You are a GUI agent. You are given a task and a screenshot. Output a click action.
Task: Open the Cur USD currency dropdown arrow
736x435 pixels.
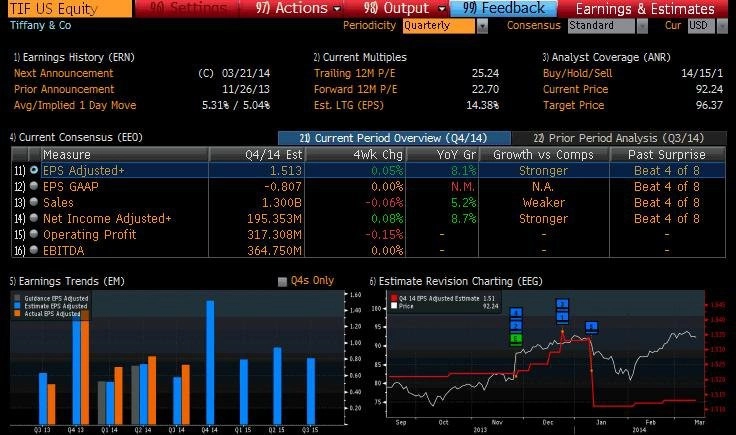722,26
